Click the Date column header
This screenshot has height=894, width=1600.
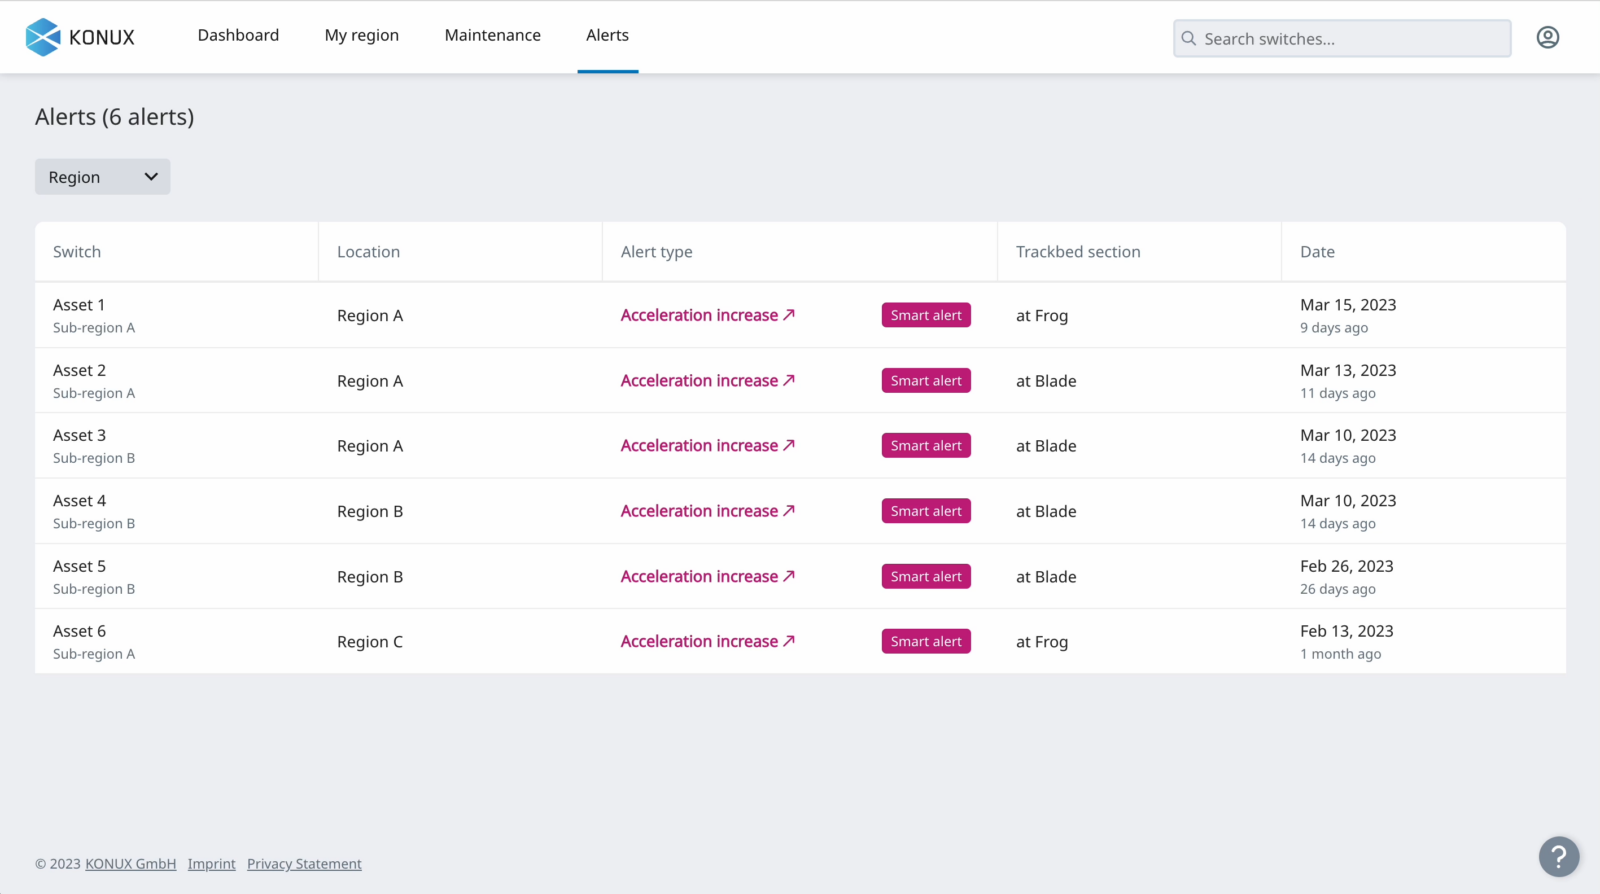[1317, 252]
